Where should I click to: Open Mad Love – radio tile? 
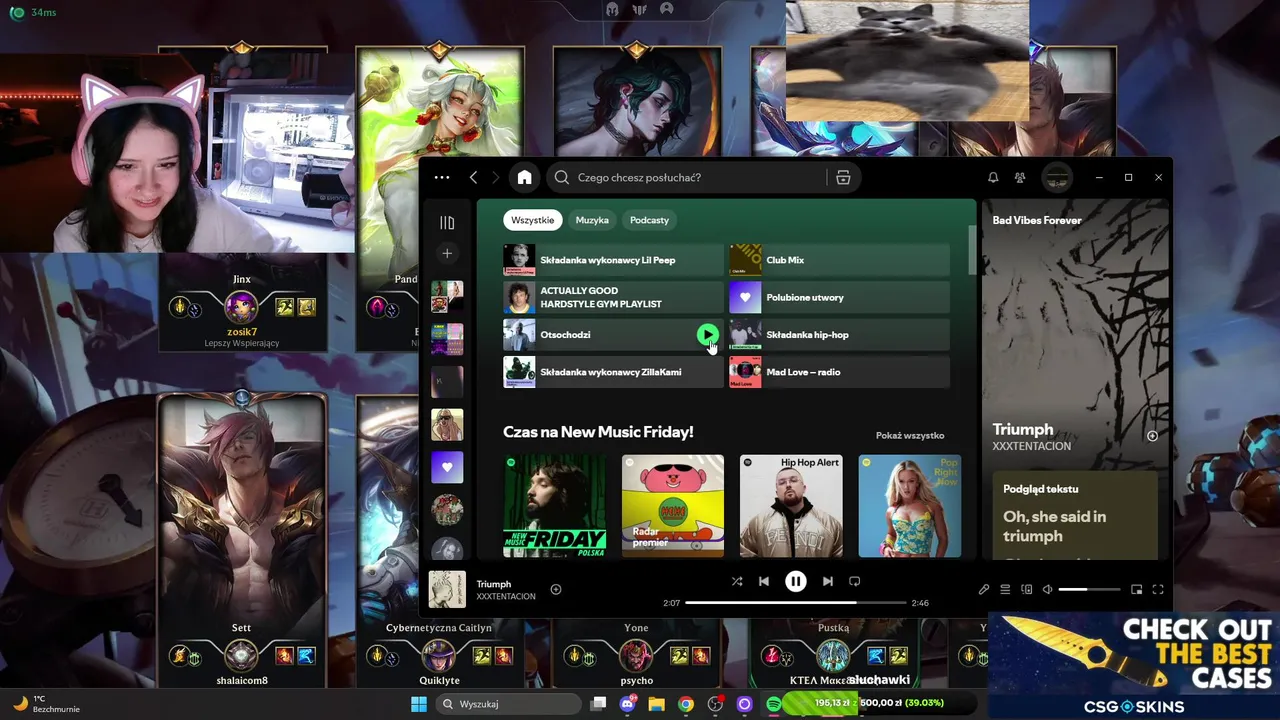point(839,372)
